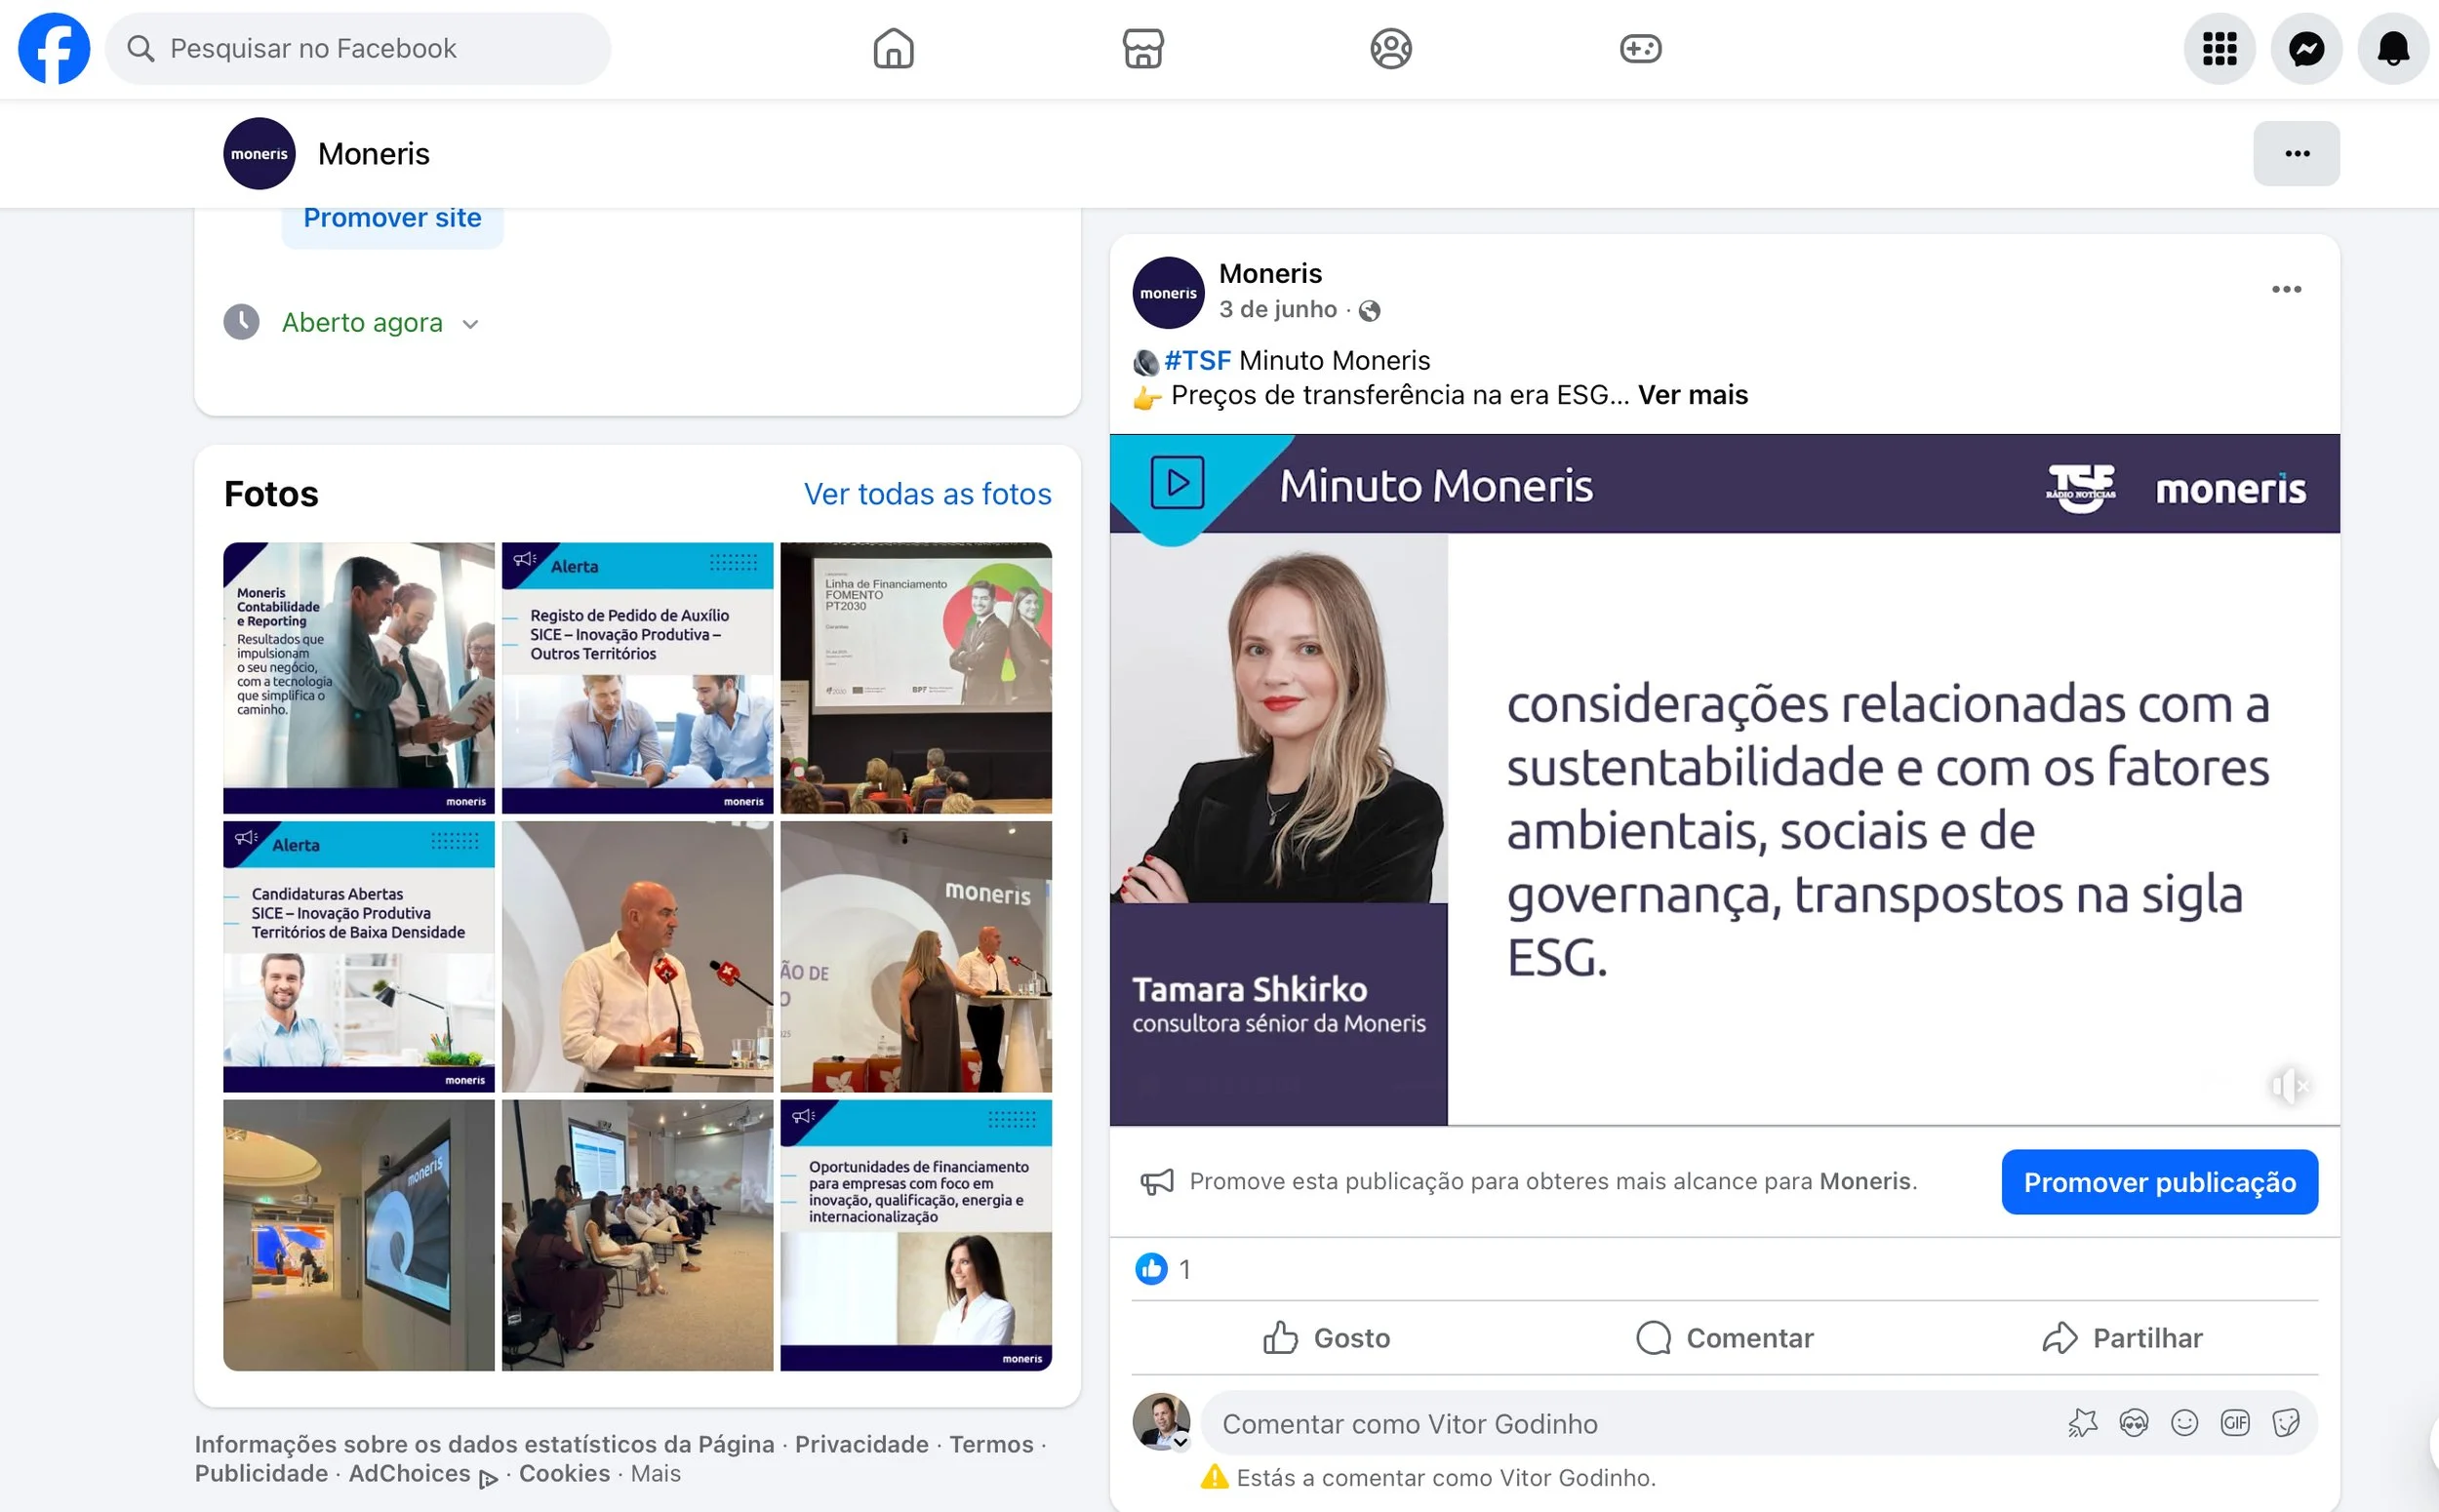Click the Moneris avatar on the post

(1167, 293)
